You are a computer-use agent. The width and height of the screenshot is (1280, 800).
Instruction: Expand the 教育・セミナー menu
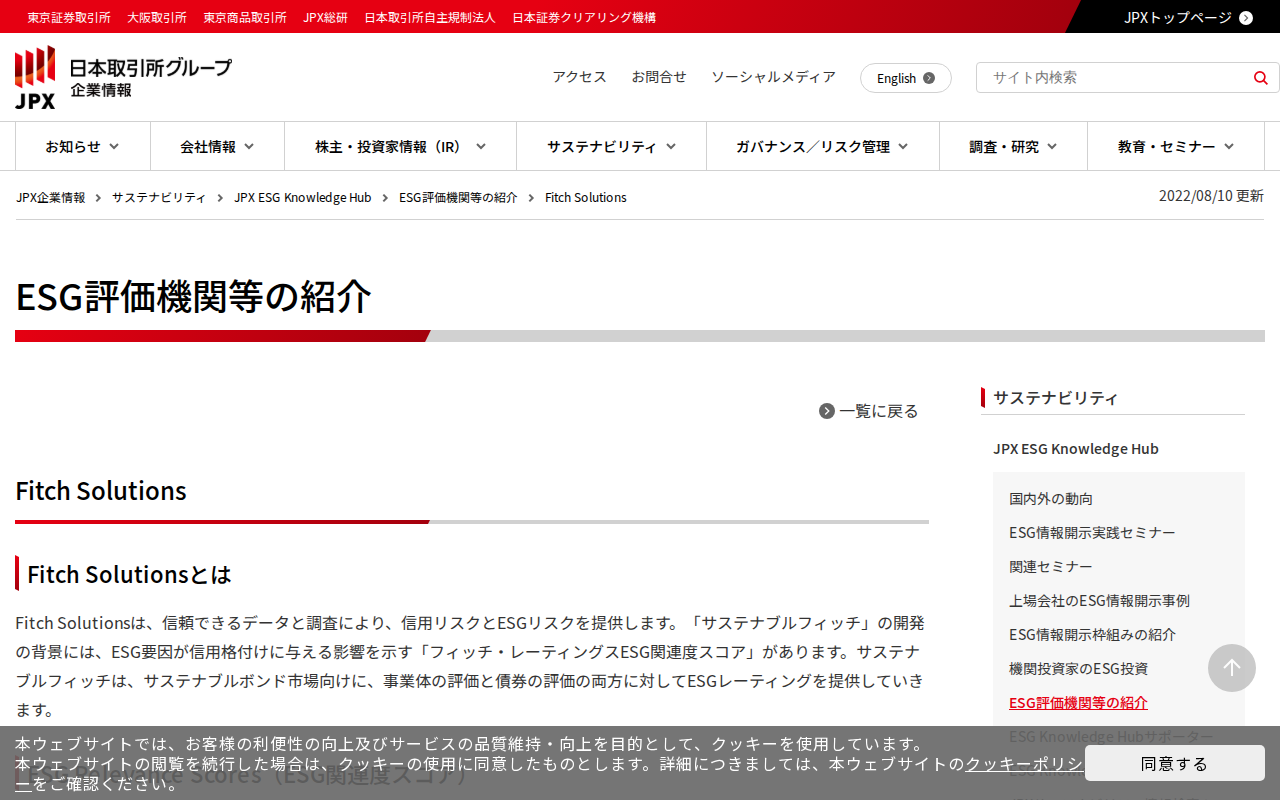[1176, 146]
